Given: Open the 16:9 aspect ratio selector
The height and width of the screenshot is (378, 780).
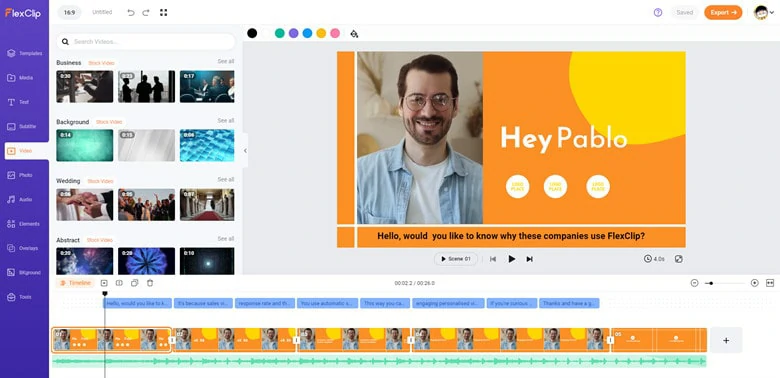Looking at the screenshot, I should click(69, 12).
